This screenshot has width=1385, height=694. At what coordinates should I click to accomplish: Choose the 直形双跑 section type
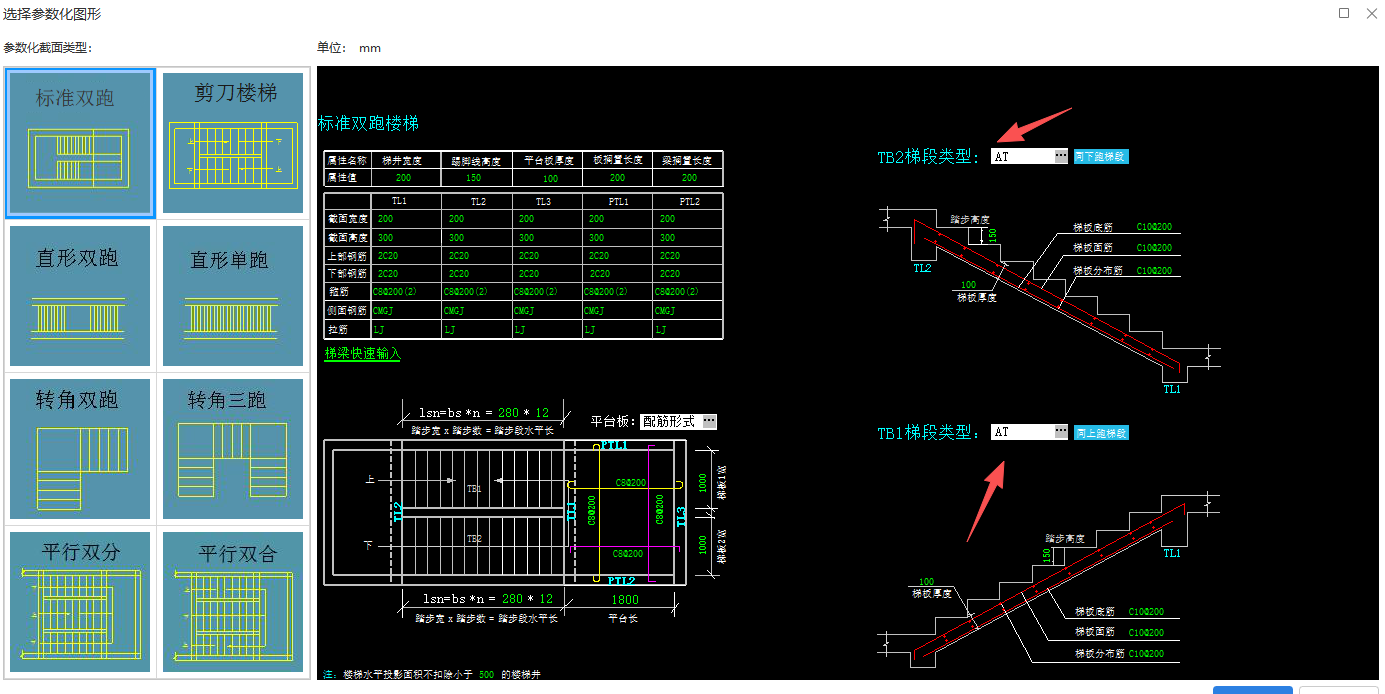(80, 296)
